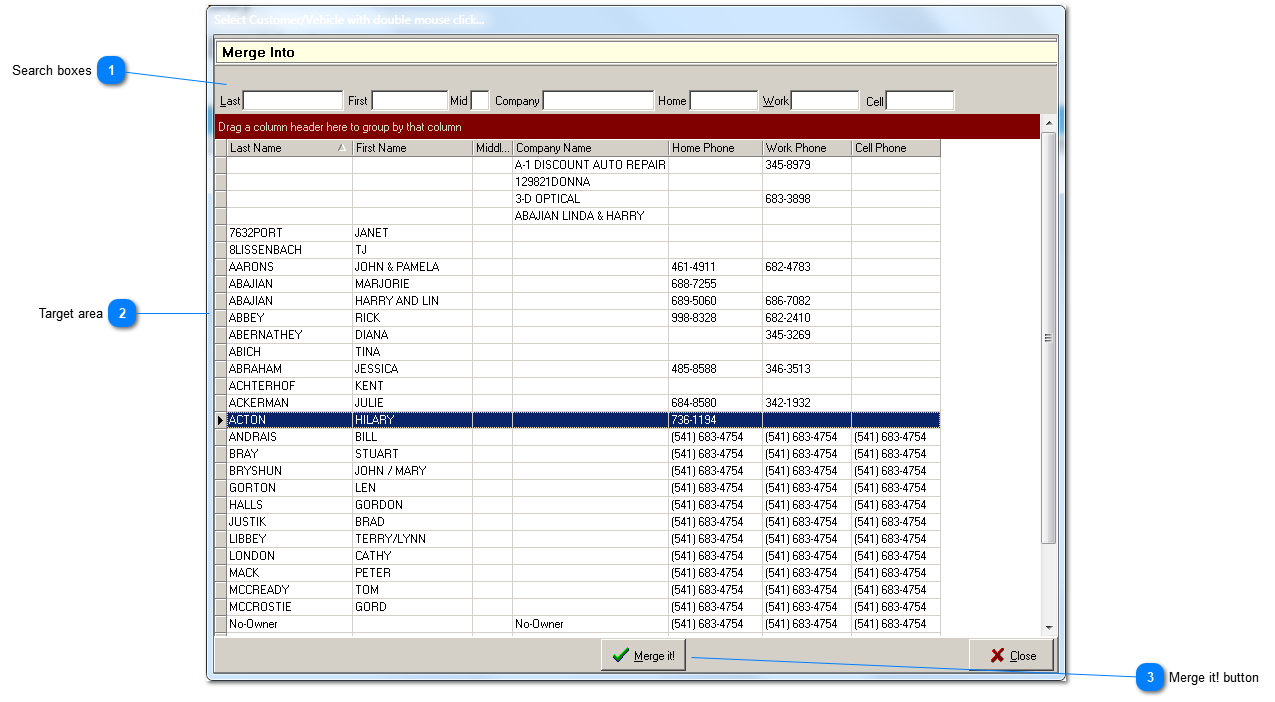The height and width of the screenshot is (702, 1275).
Task: Click inside the Last search box
Action: 293,99
